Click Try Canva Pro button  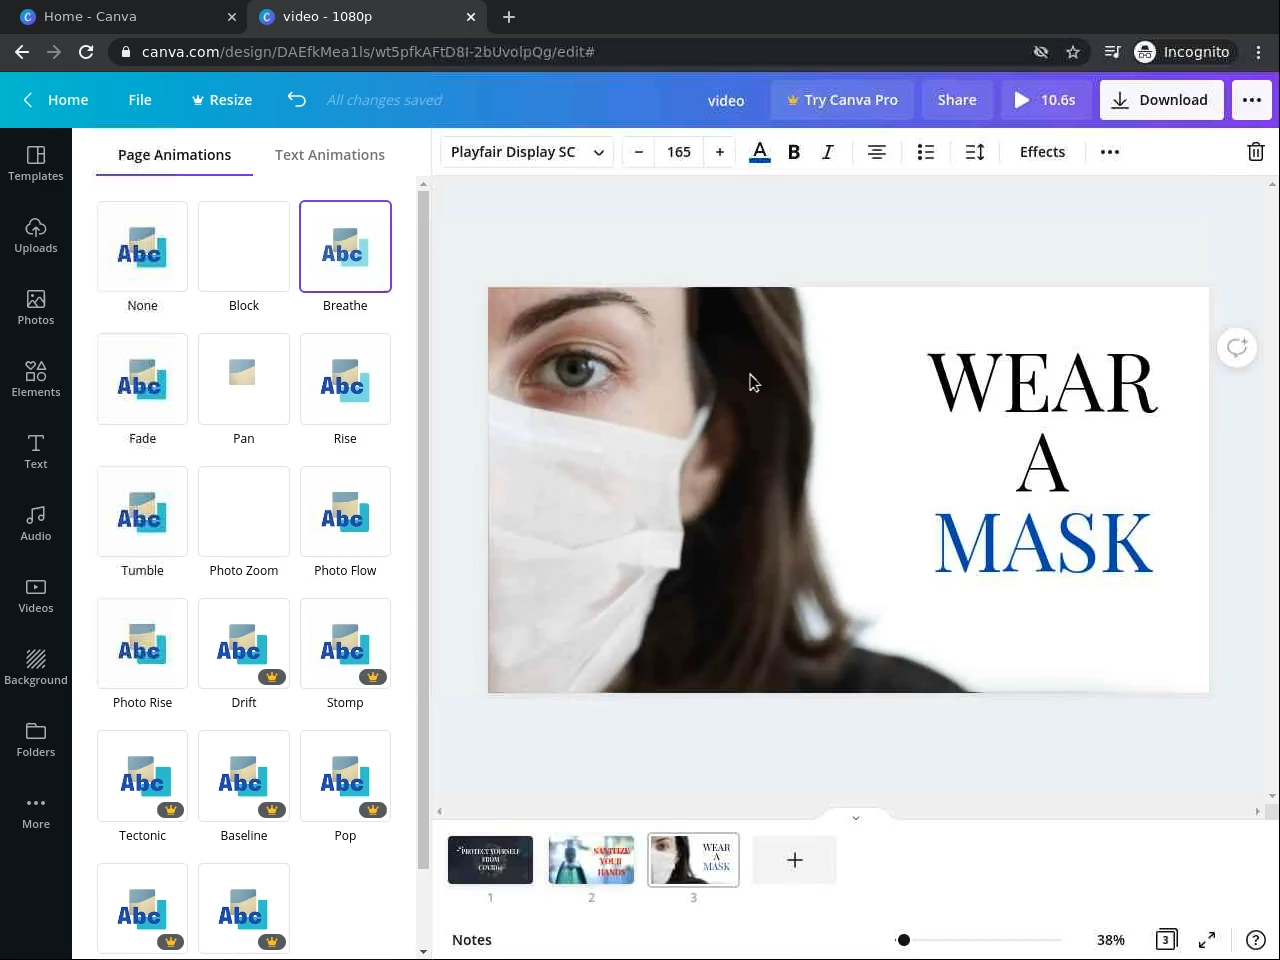pos(842,100)
